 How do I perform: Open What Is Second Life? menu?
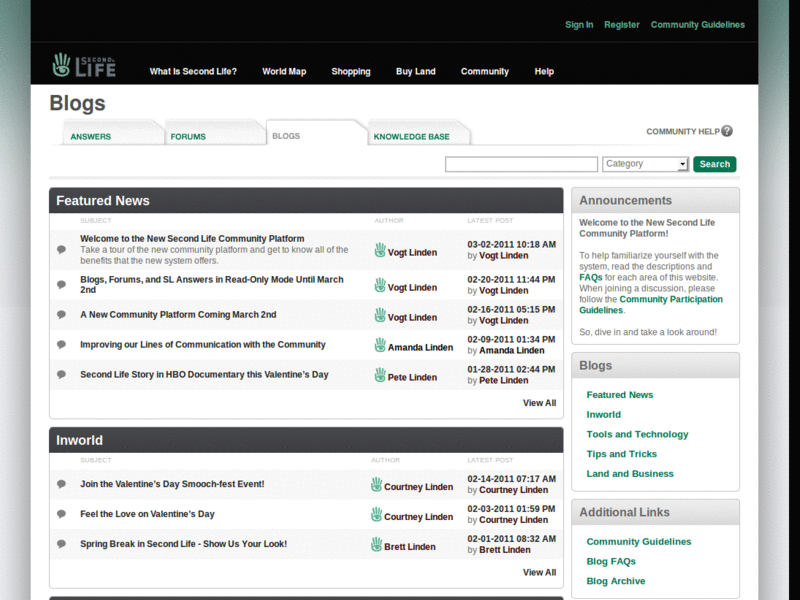pos(193,71)
